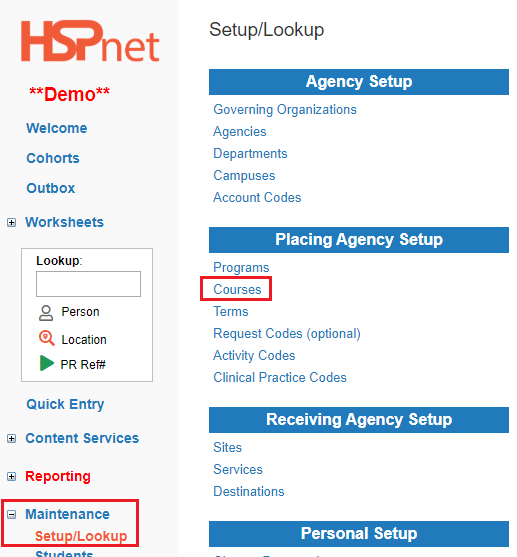517x557 pixels.
Task: Expand the Reporting section
Action: [12, 476]
